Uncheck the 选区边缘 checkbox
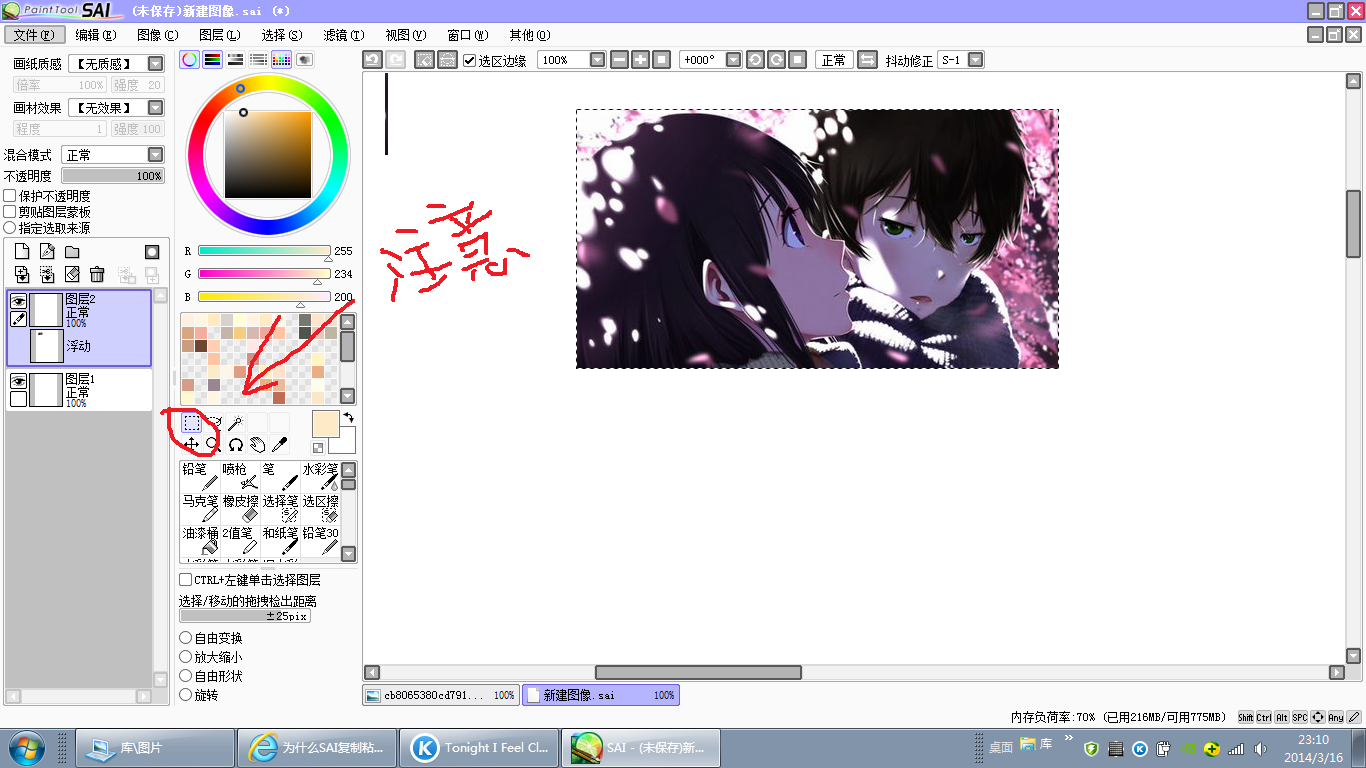The height and width of the screenshot is (768, 1366). click(x=470, y=60)
